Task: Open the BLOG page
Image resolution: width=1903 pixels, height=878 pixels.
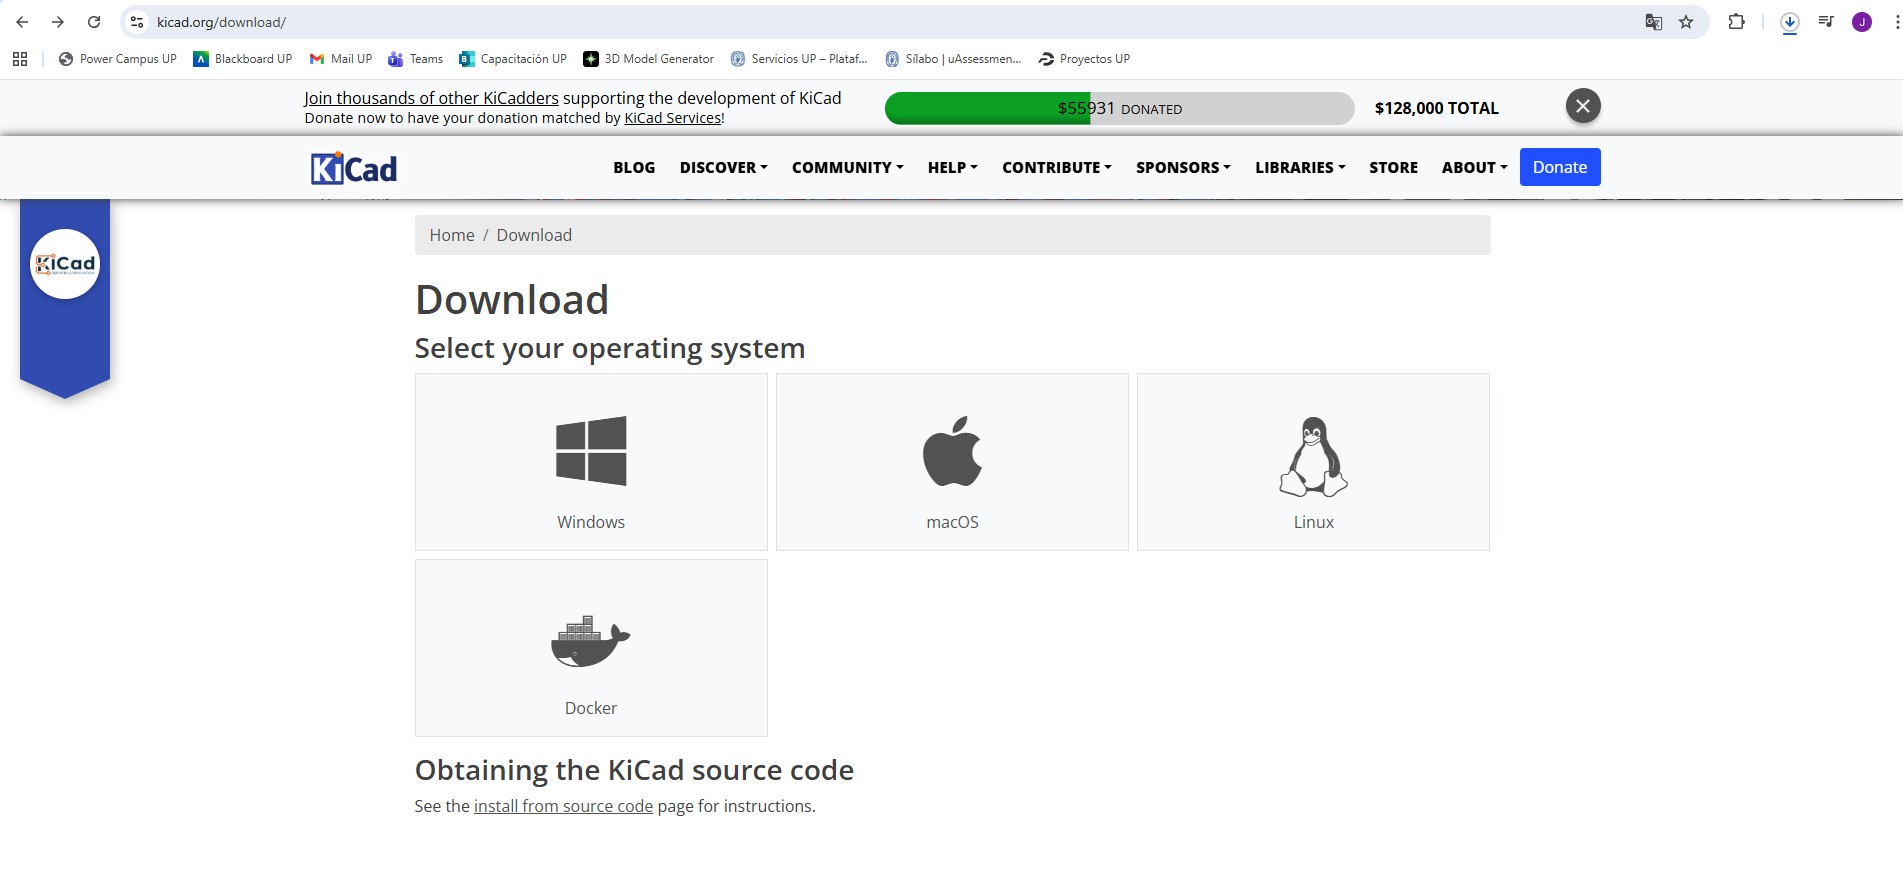Action: [634, 168]
